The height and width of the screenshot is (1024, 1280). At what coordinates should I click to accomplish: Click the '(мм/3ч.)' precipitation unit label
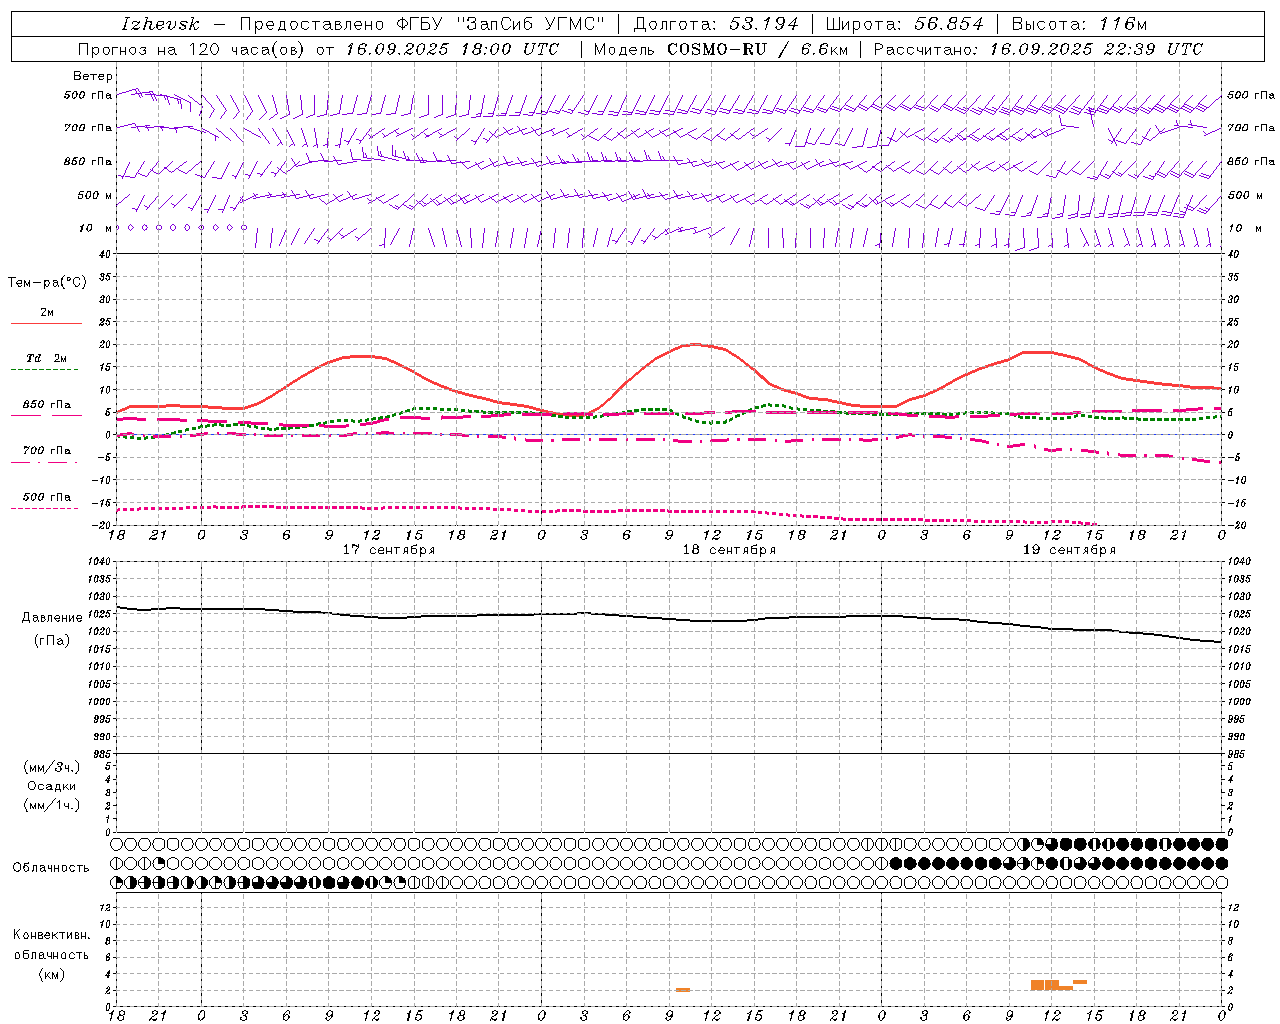[52, 767]
